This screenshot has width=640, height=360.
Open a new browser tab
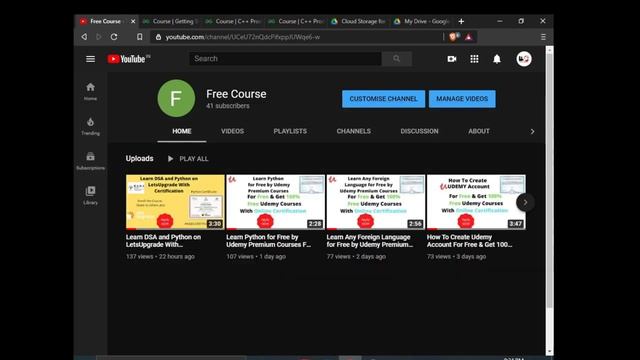tap(461, 21)
